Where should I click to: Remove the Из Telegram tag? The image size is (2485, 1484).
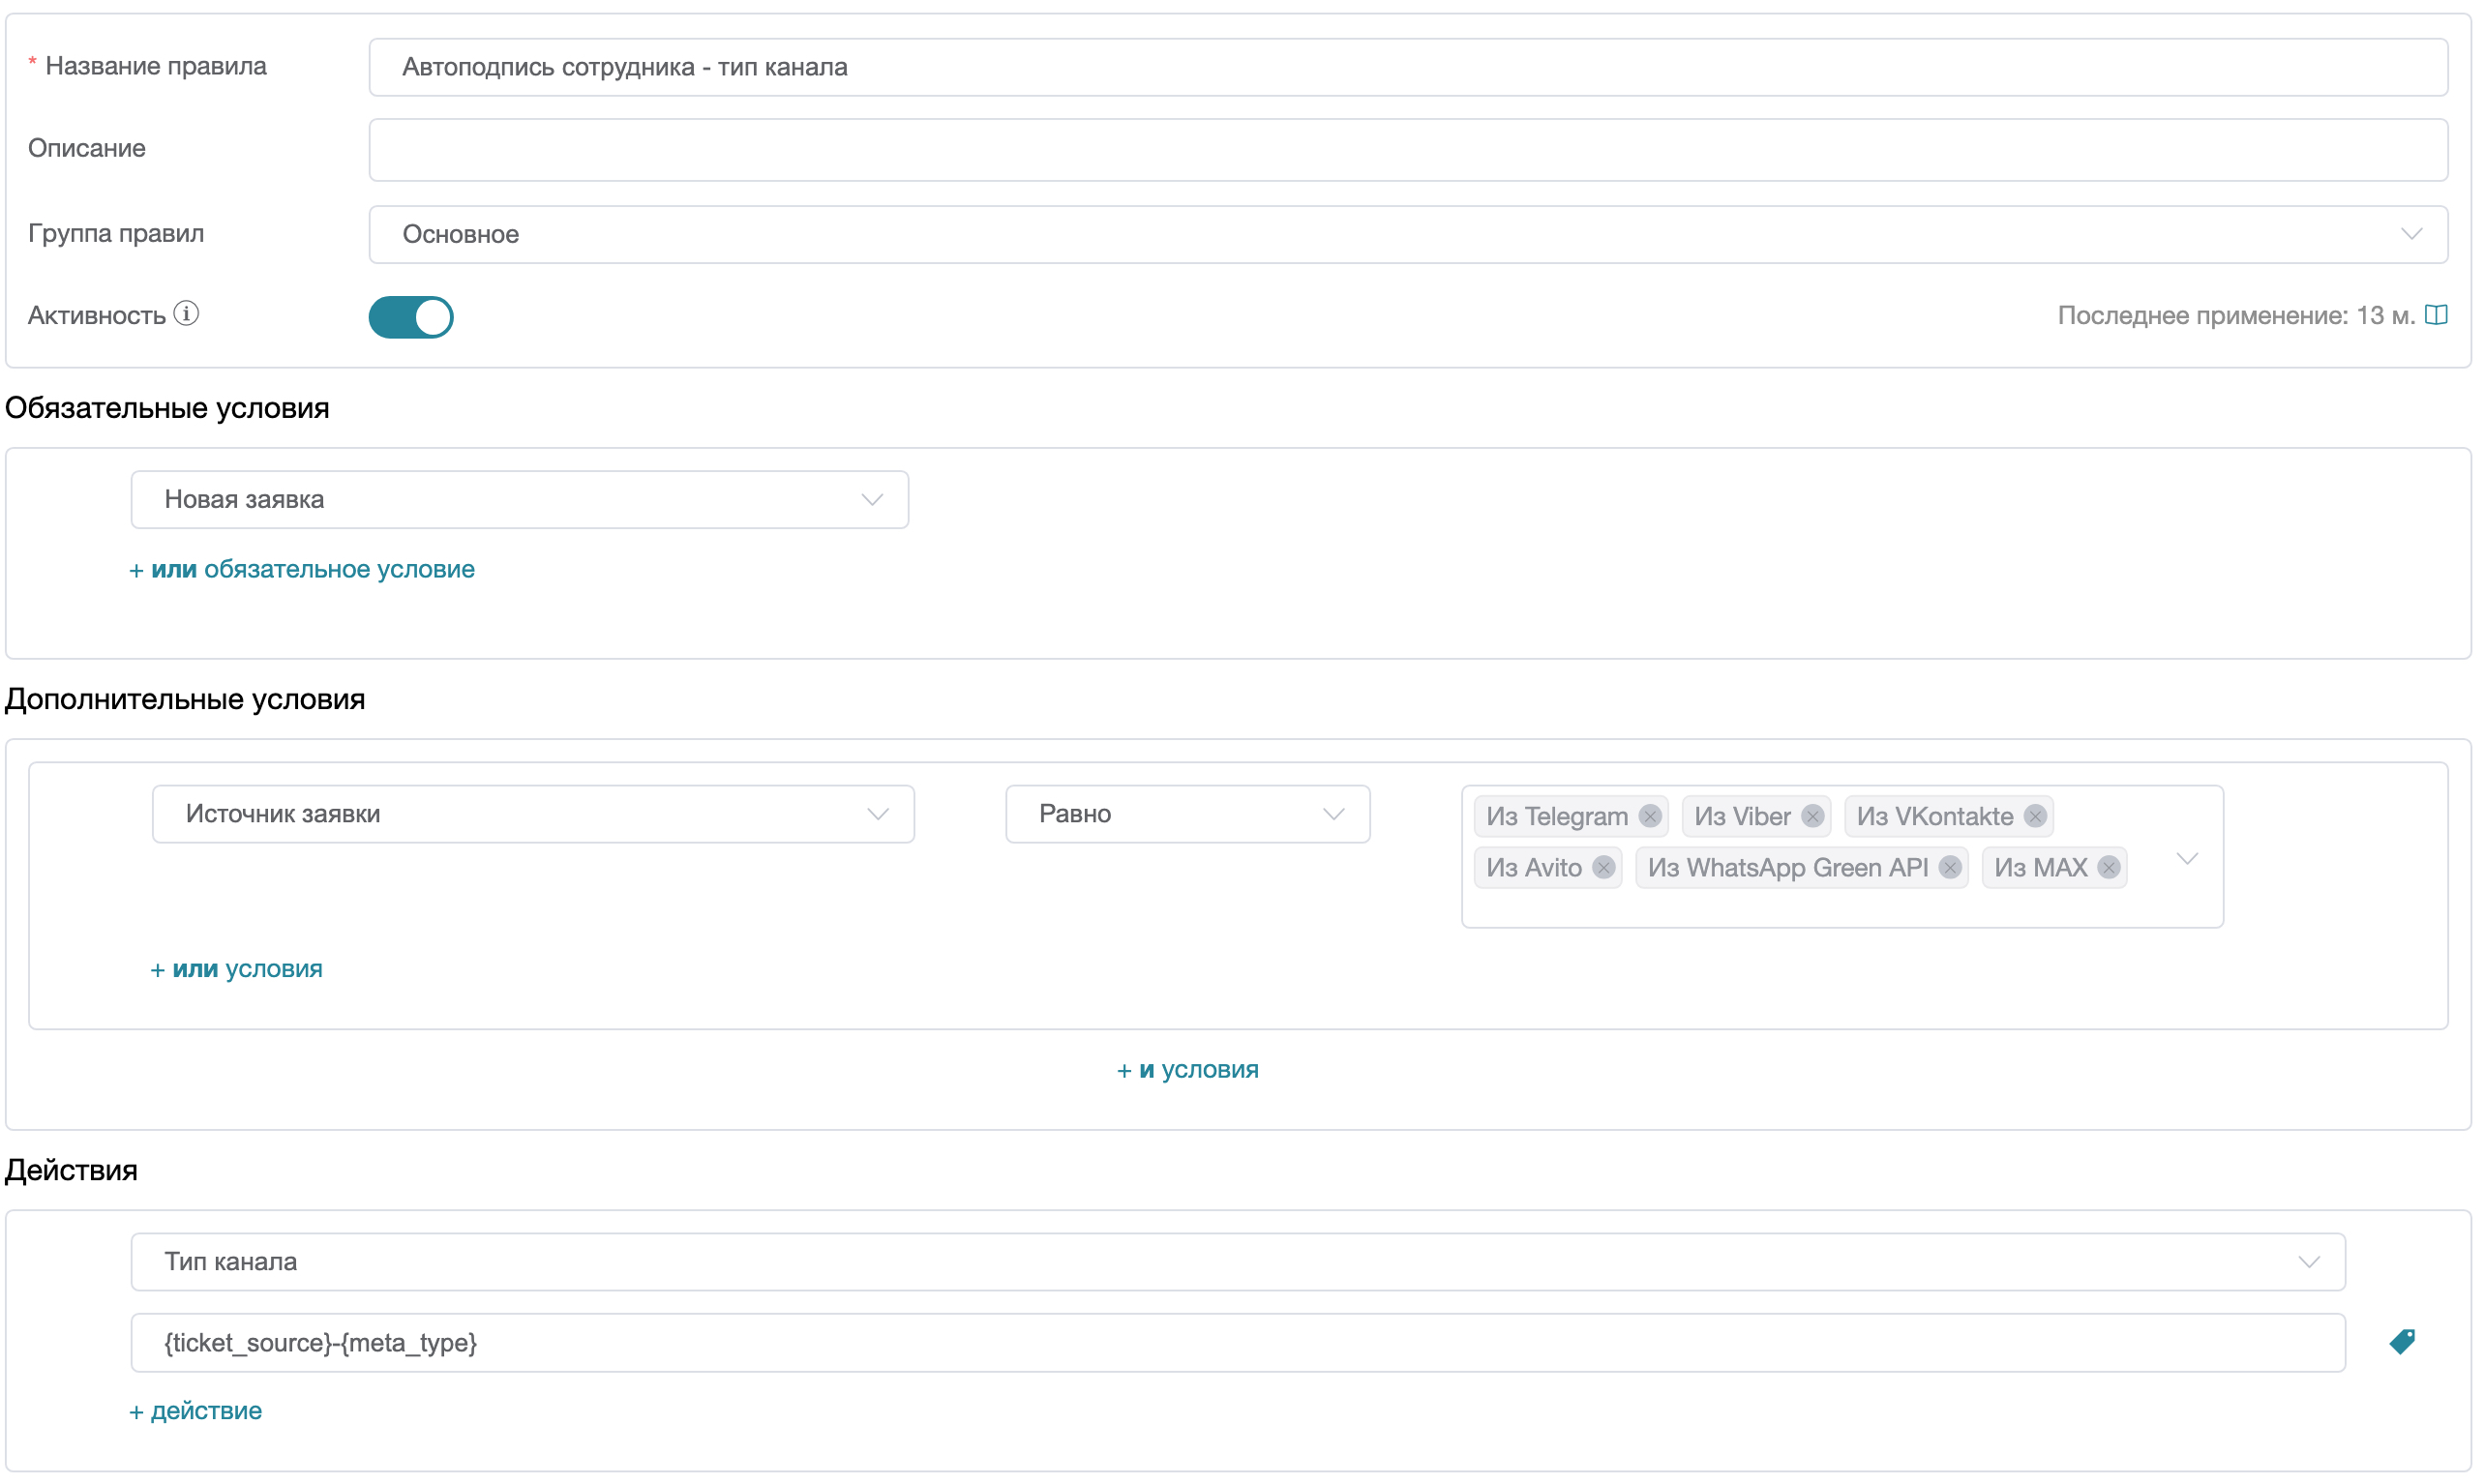(1650, 816)
